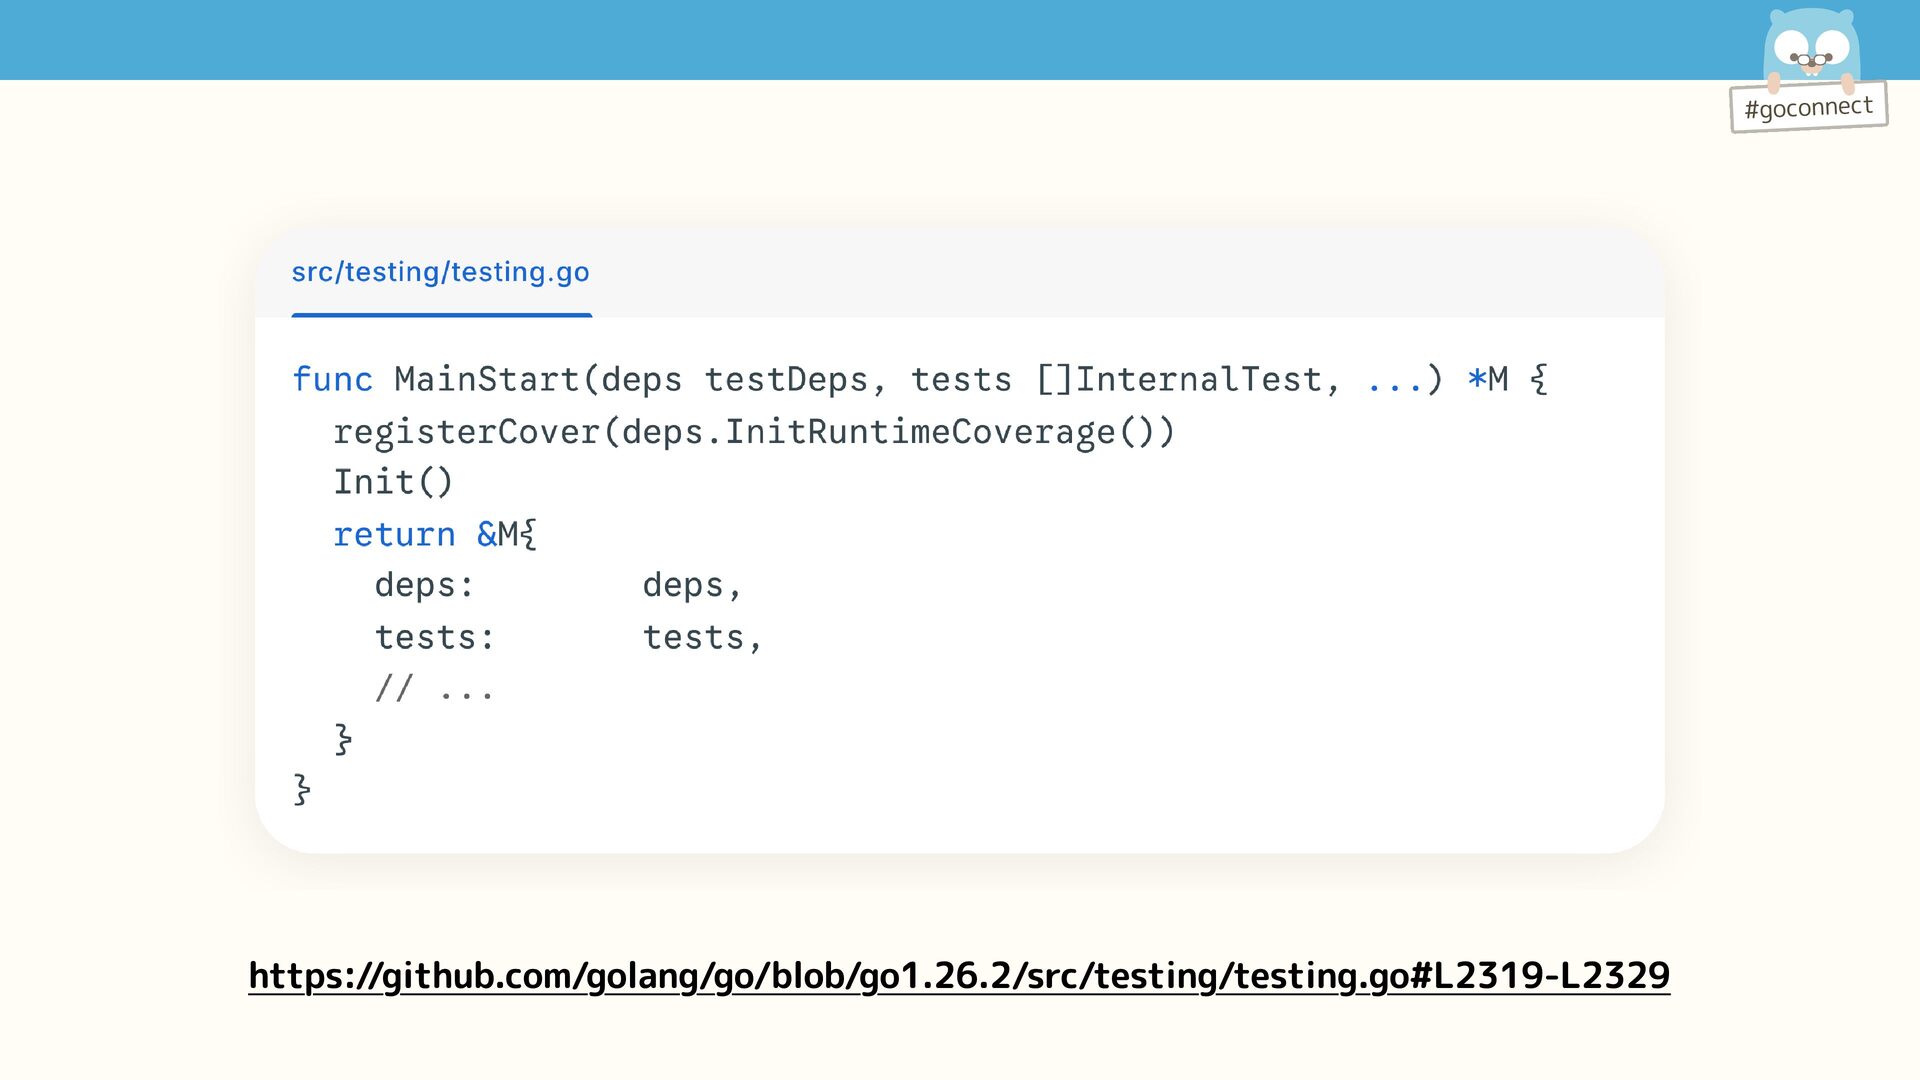Image resolution: width=1920 pixels, height=1080 pixels.
Task: Click the []InternalTest parameter type
Action: [x=1178, y=380]
